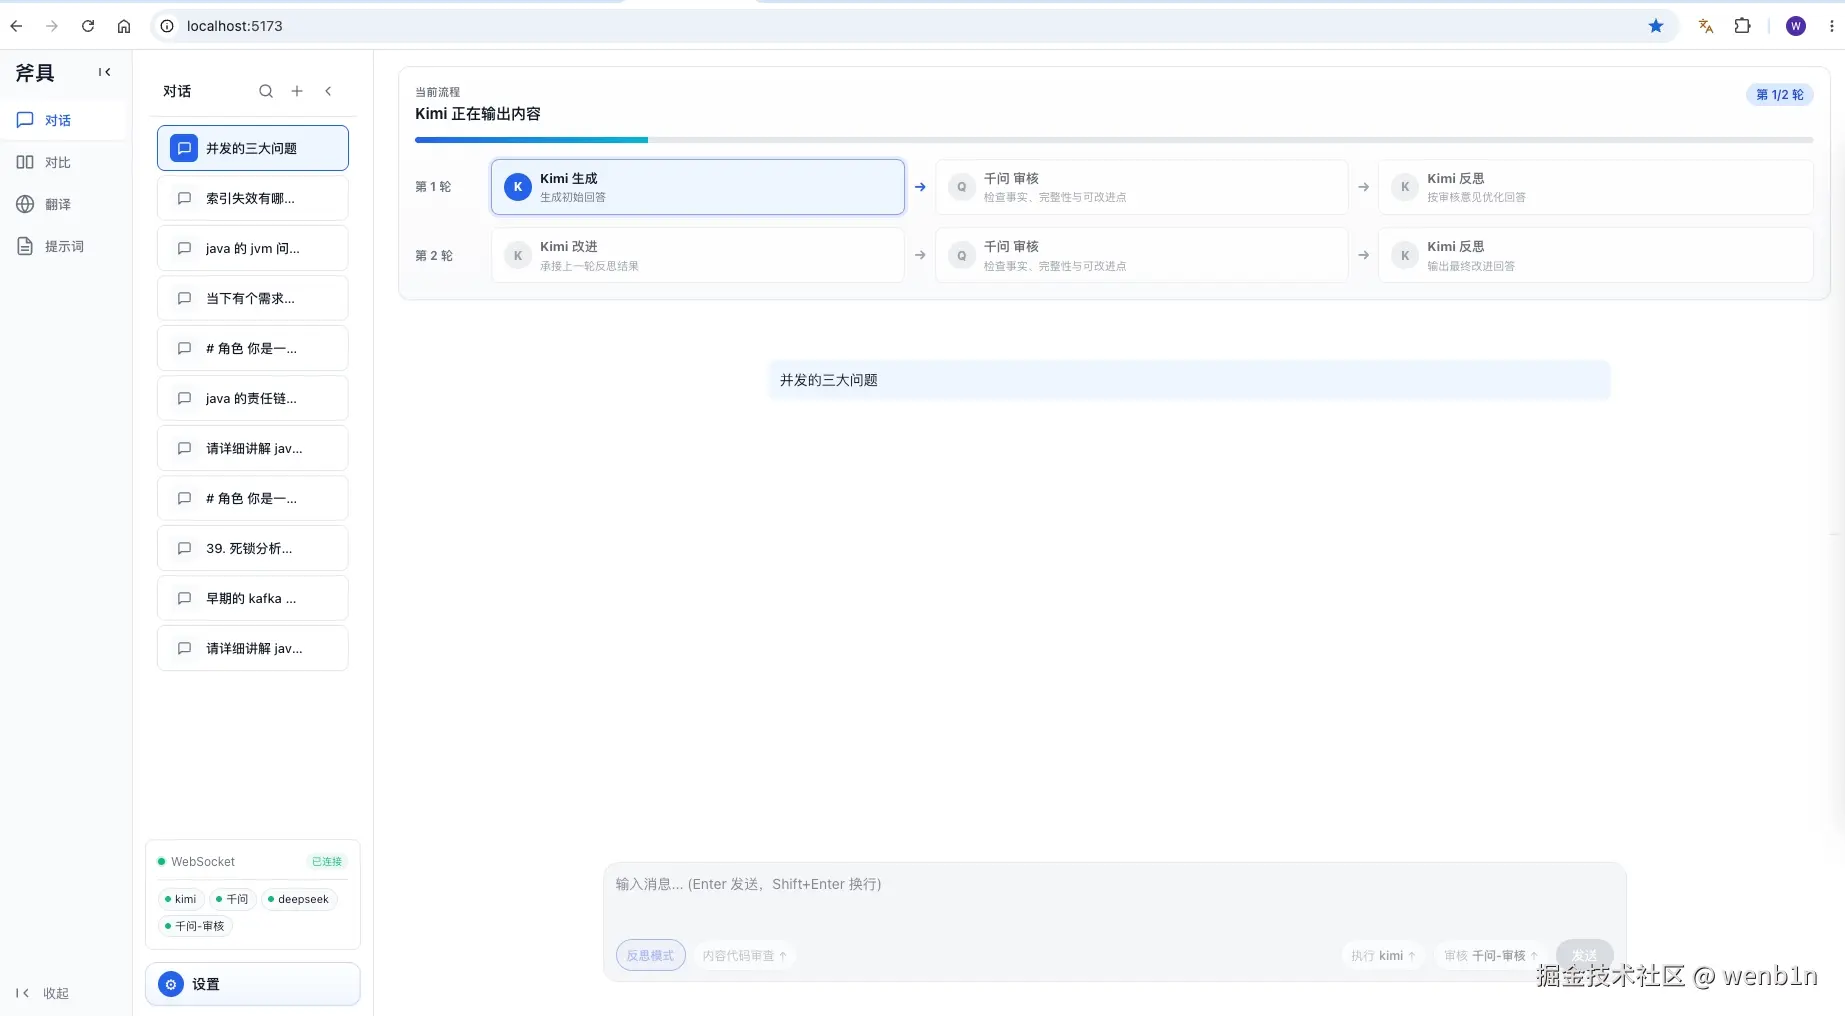Image resolution: width=1845 pixels, height=1016 pixels.
Task: Open the browser extensions puzzle icon
Action: (1742, 26)
